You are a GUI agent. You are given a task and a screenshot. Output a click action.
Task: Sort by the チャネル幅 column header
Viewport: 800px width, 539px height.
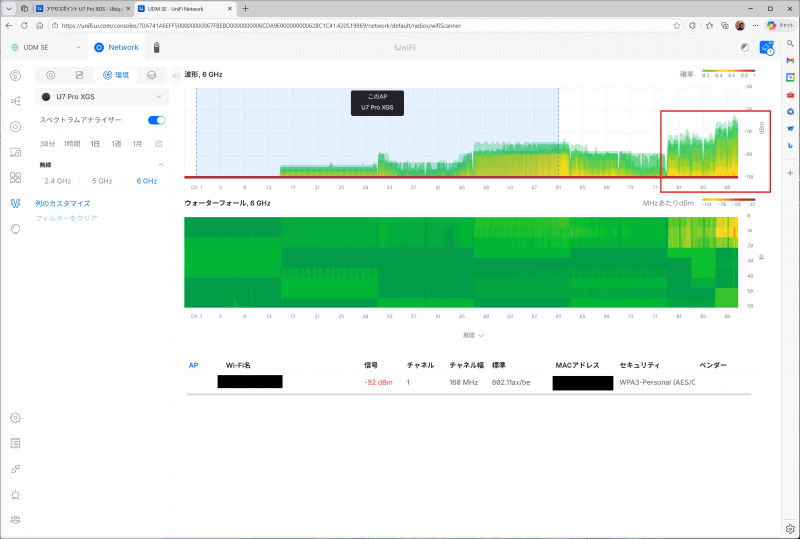coord(466,365)
